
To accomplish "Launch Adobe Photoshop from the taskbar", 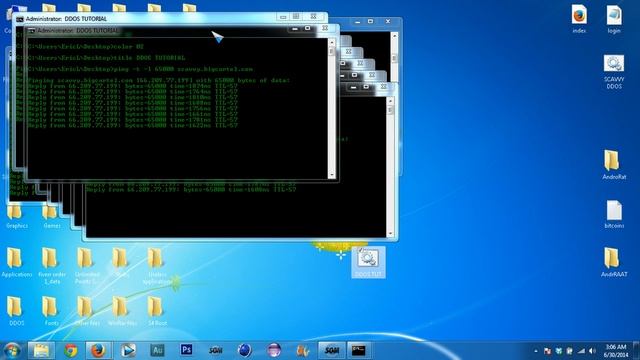I will point(186,350).
